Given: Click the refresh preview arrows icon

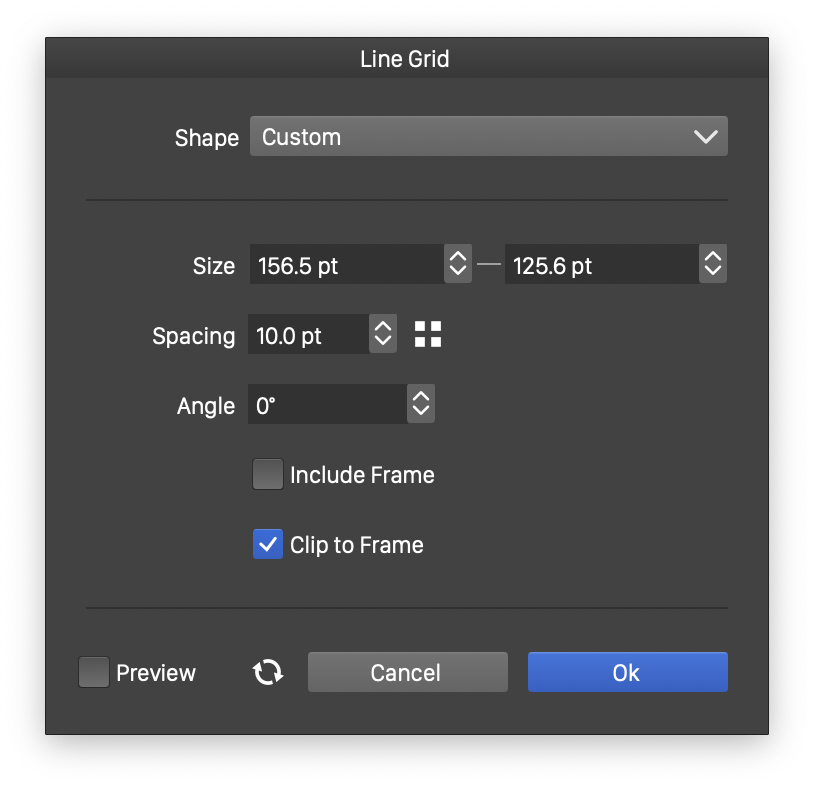Looking at the screenshot, I should pyautogui.click(x=267, y=673).
